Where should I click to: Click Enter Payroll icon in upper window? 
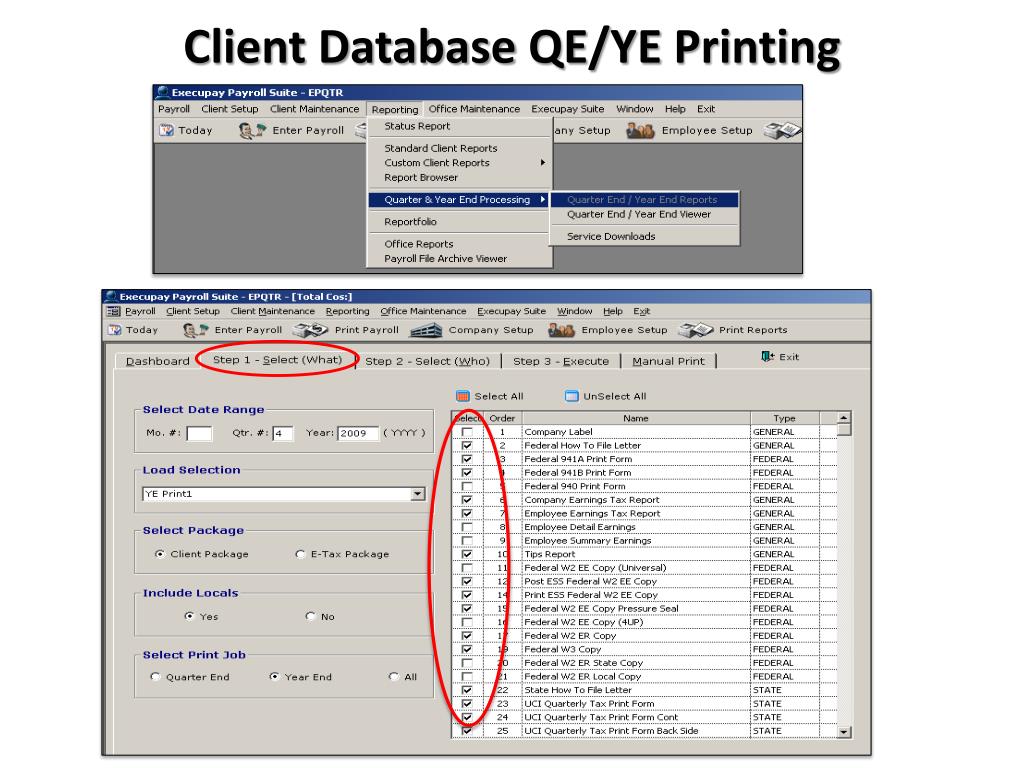pos(252,131)
